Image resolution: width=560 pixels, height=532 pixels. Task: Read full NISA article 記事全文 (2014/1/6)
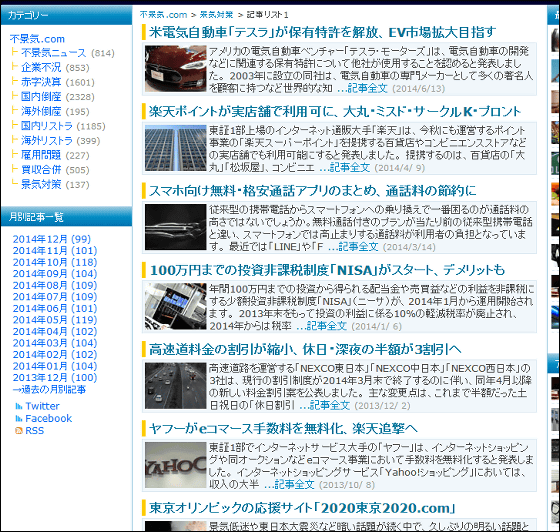[x=322, y=326]
